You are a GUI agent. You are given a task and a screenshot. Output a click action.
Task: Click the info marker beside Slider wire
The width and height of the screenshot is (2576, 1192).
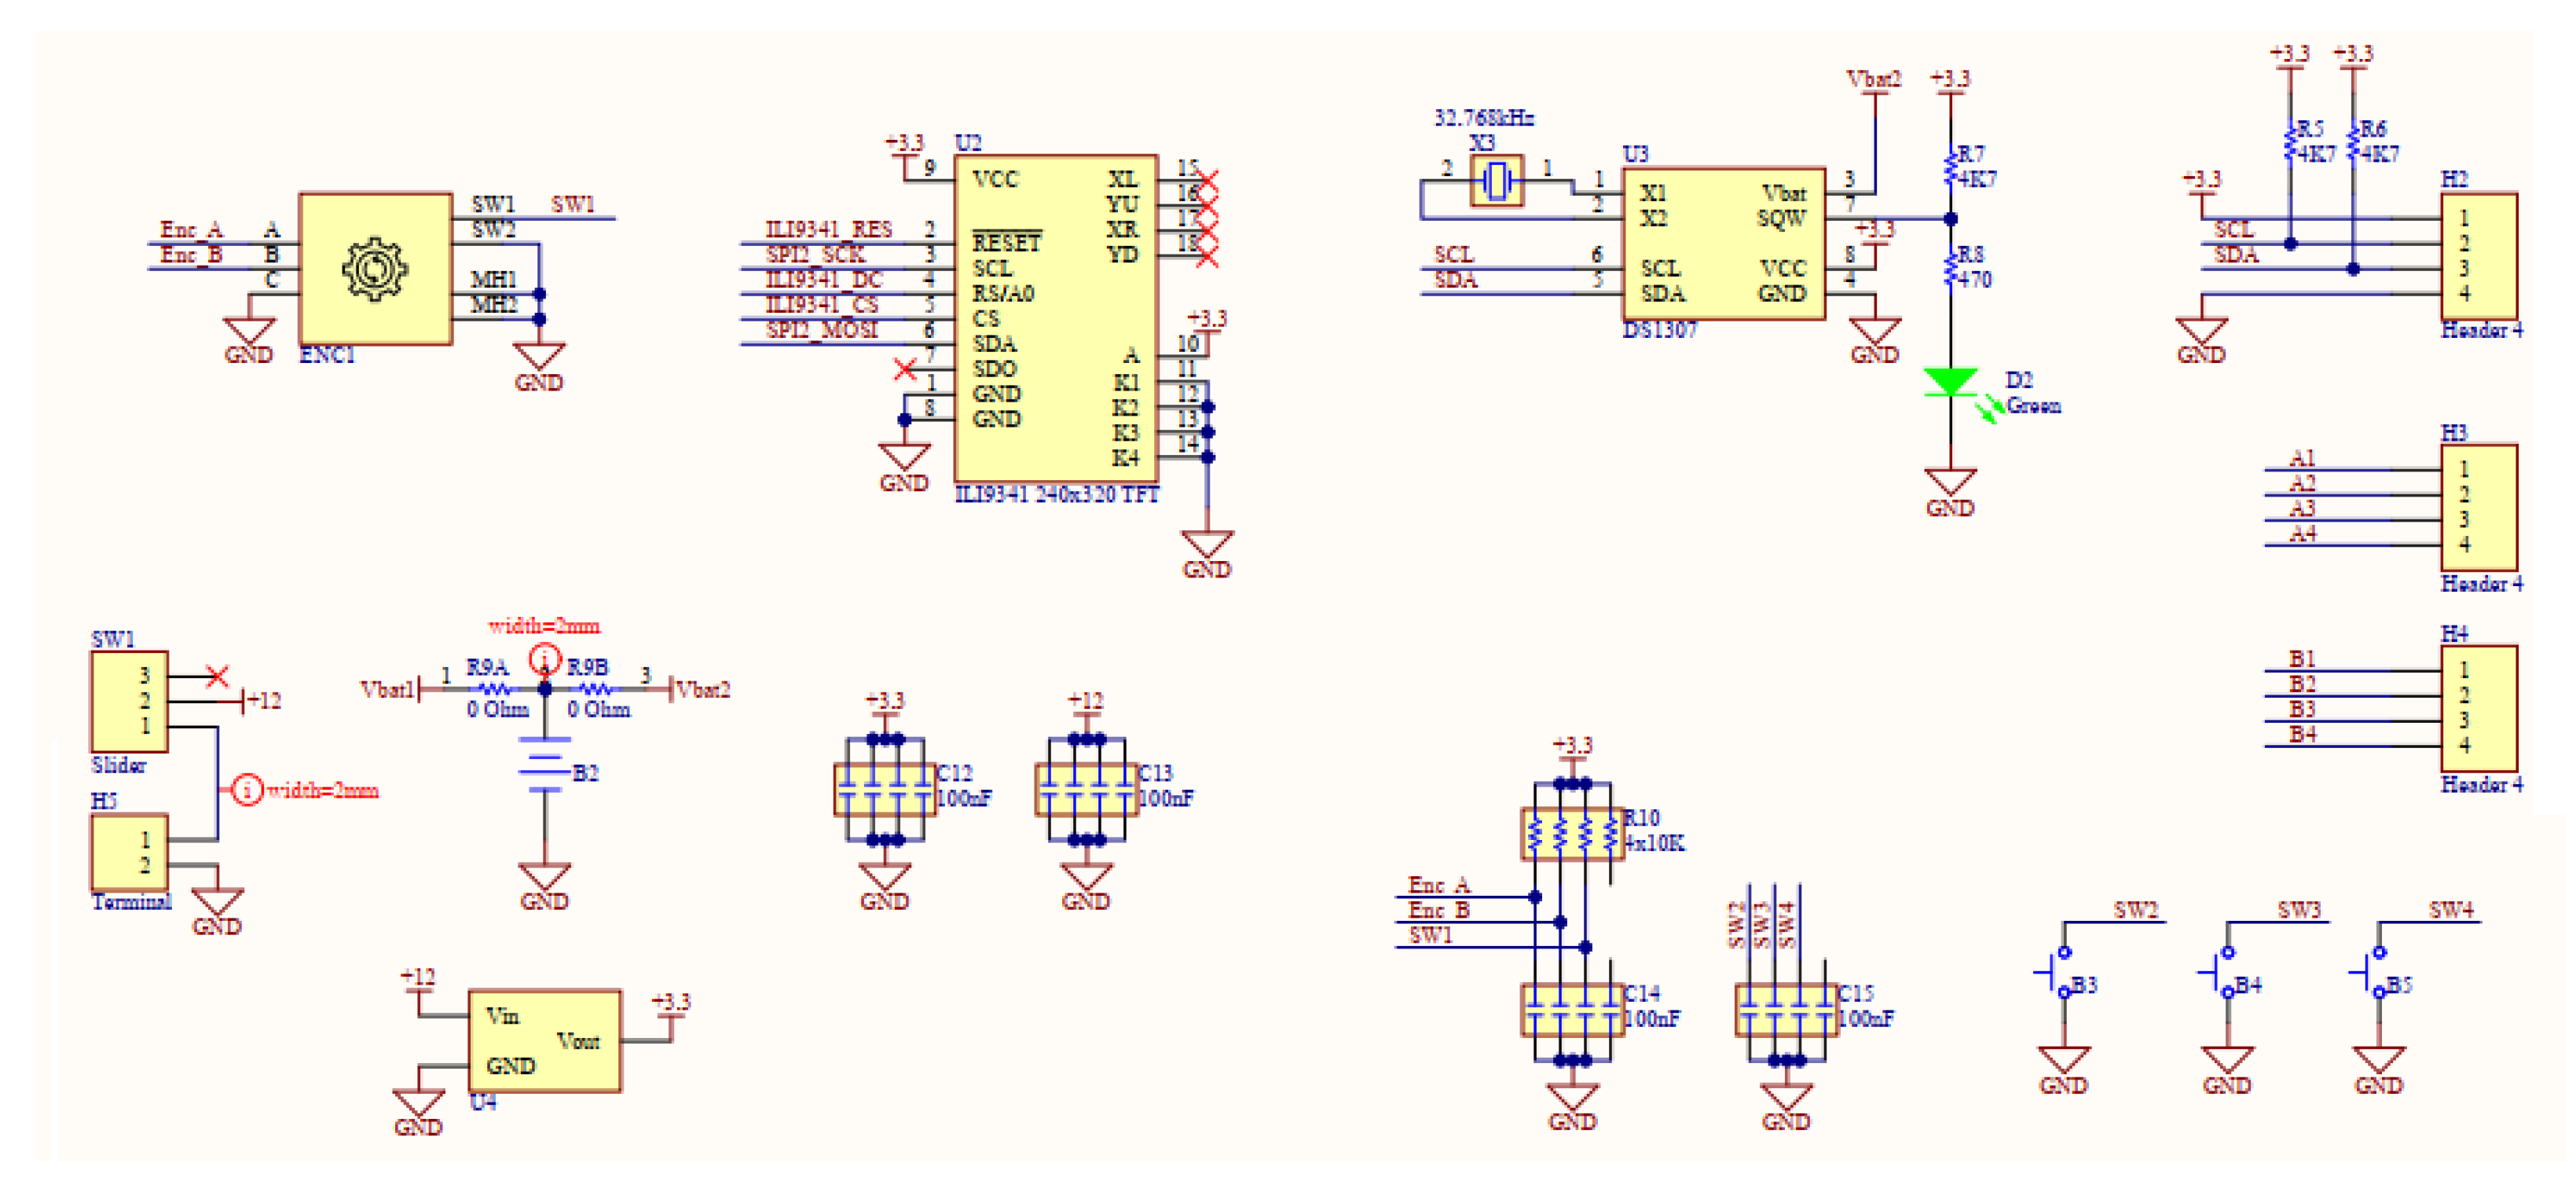pos(247,790)
